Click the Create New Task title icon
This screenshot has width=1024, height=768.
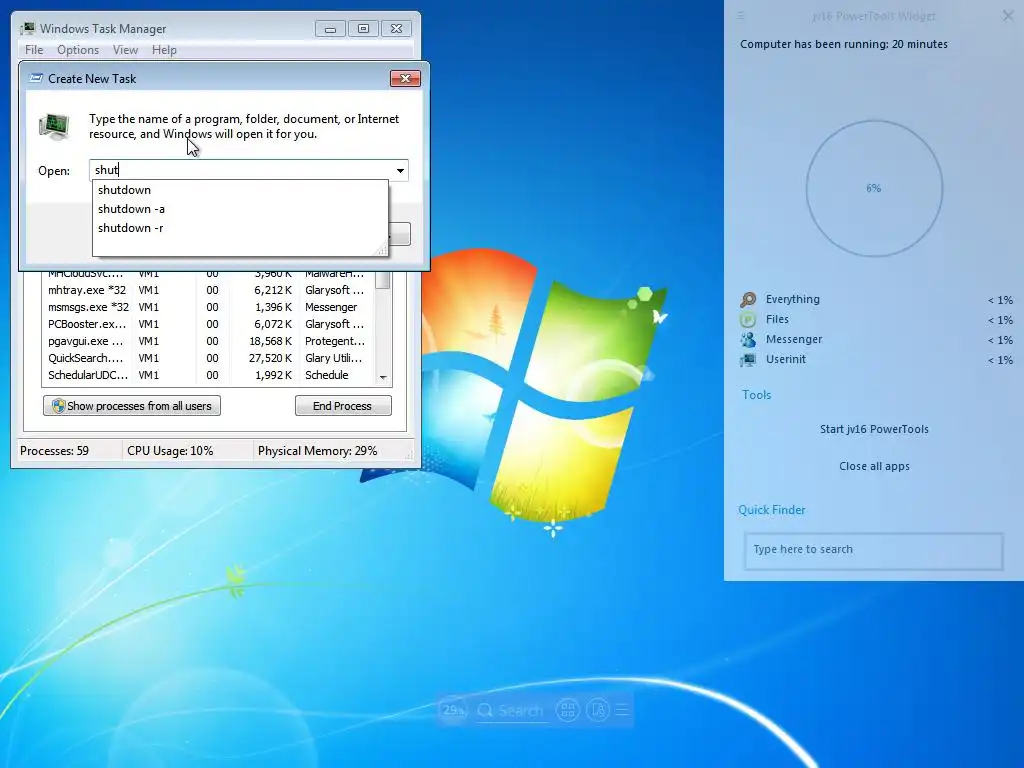(37, 78)
